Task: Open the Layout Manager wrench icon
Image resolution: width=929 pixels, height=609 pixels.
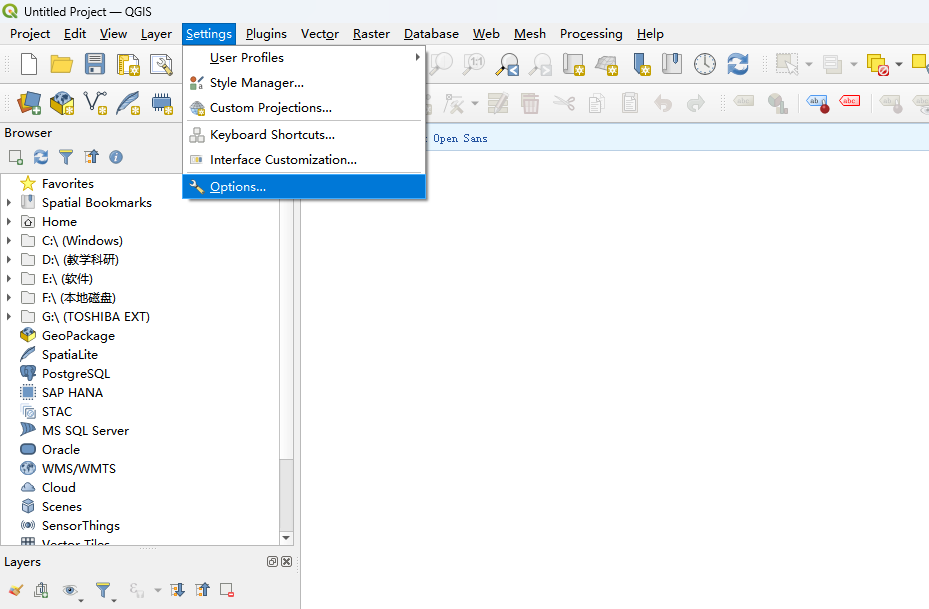Action: click(161, 64)
